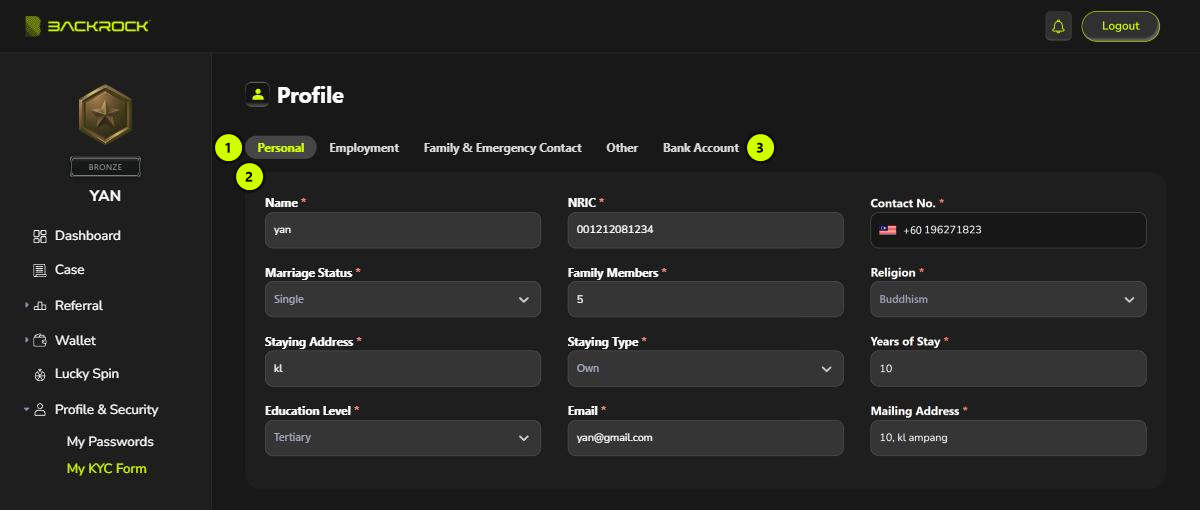
Task: Click the Dashboard grid icon
Action: click(x=40, y=236)
